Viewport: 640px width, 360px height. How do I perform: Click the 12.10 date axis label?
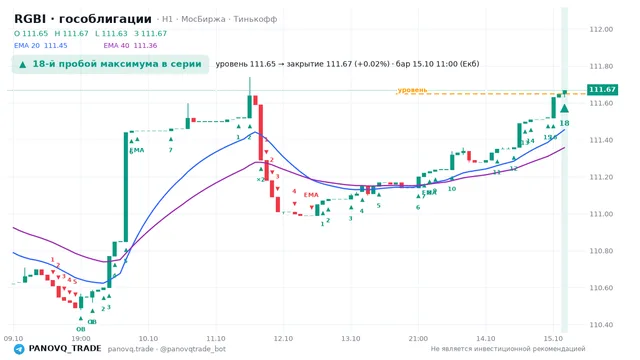[283, 338]
